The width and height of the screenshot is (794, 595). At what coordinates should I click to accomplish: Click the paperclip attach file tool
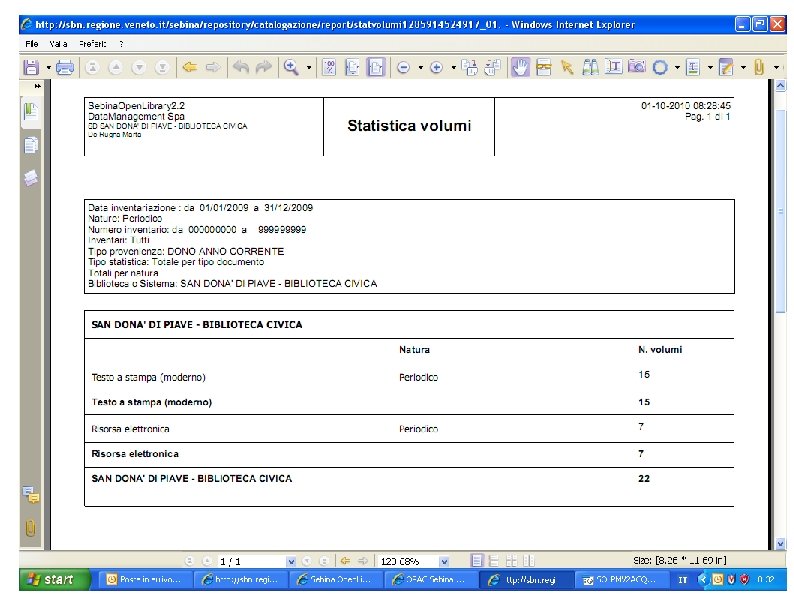(759, 67)
